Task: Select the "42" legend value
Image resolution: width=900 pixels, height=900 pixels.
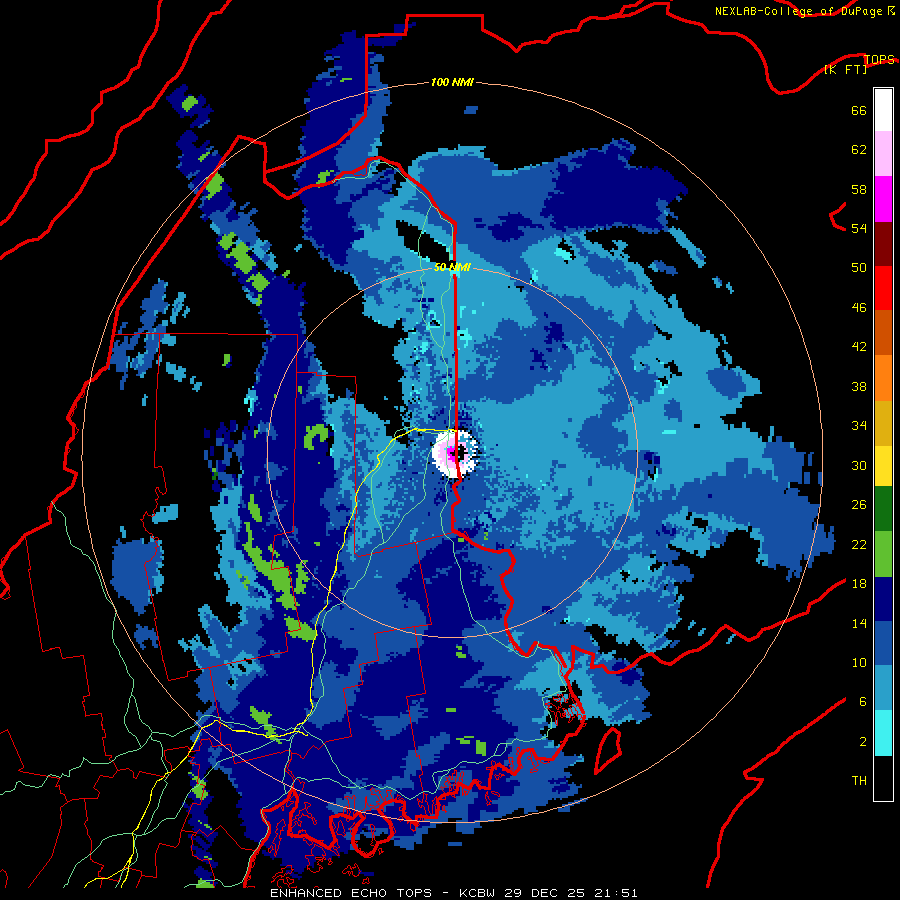Action: (859, 347)
